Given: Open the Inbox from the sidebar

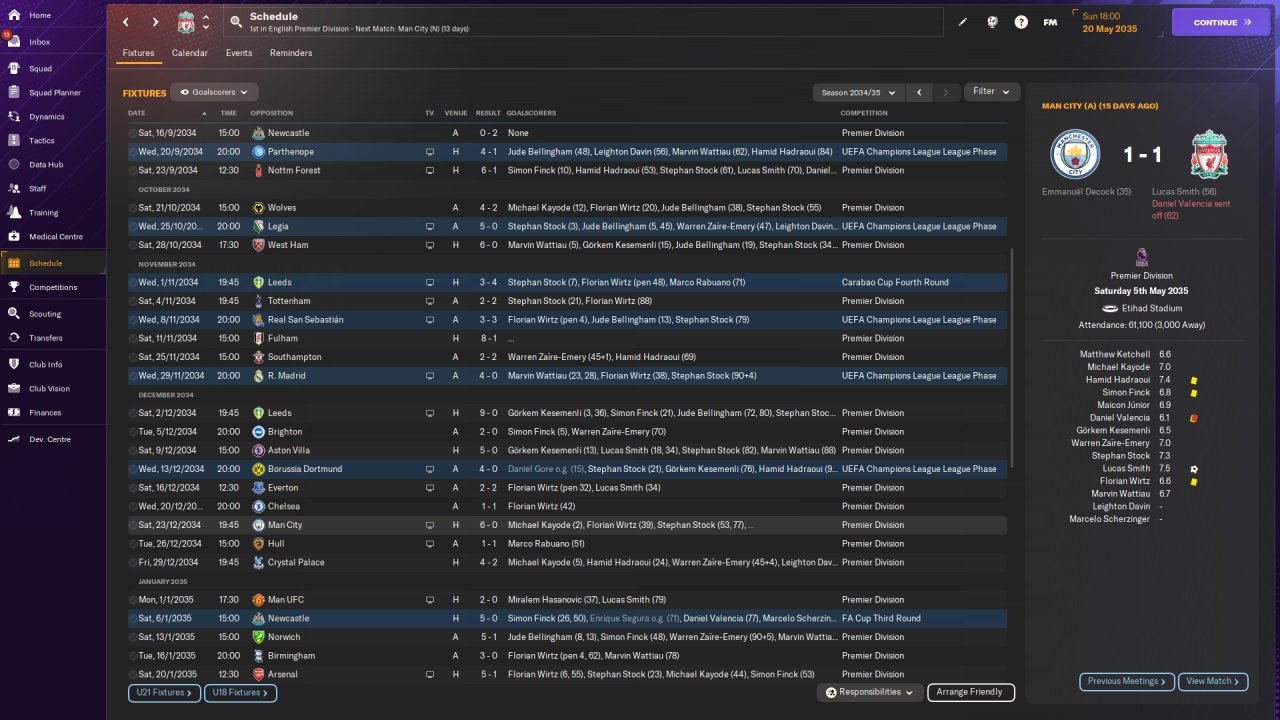Looking at the screenshot, I should tap(40, 42).
